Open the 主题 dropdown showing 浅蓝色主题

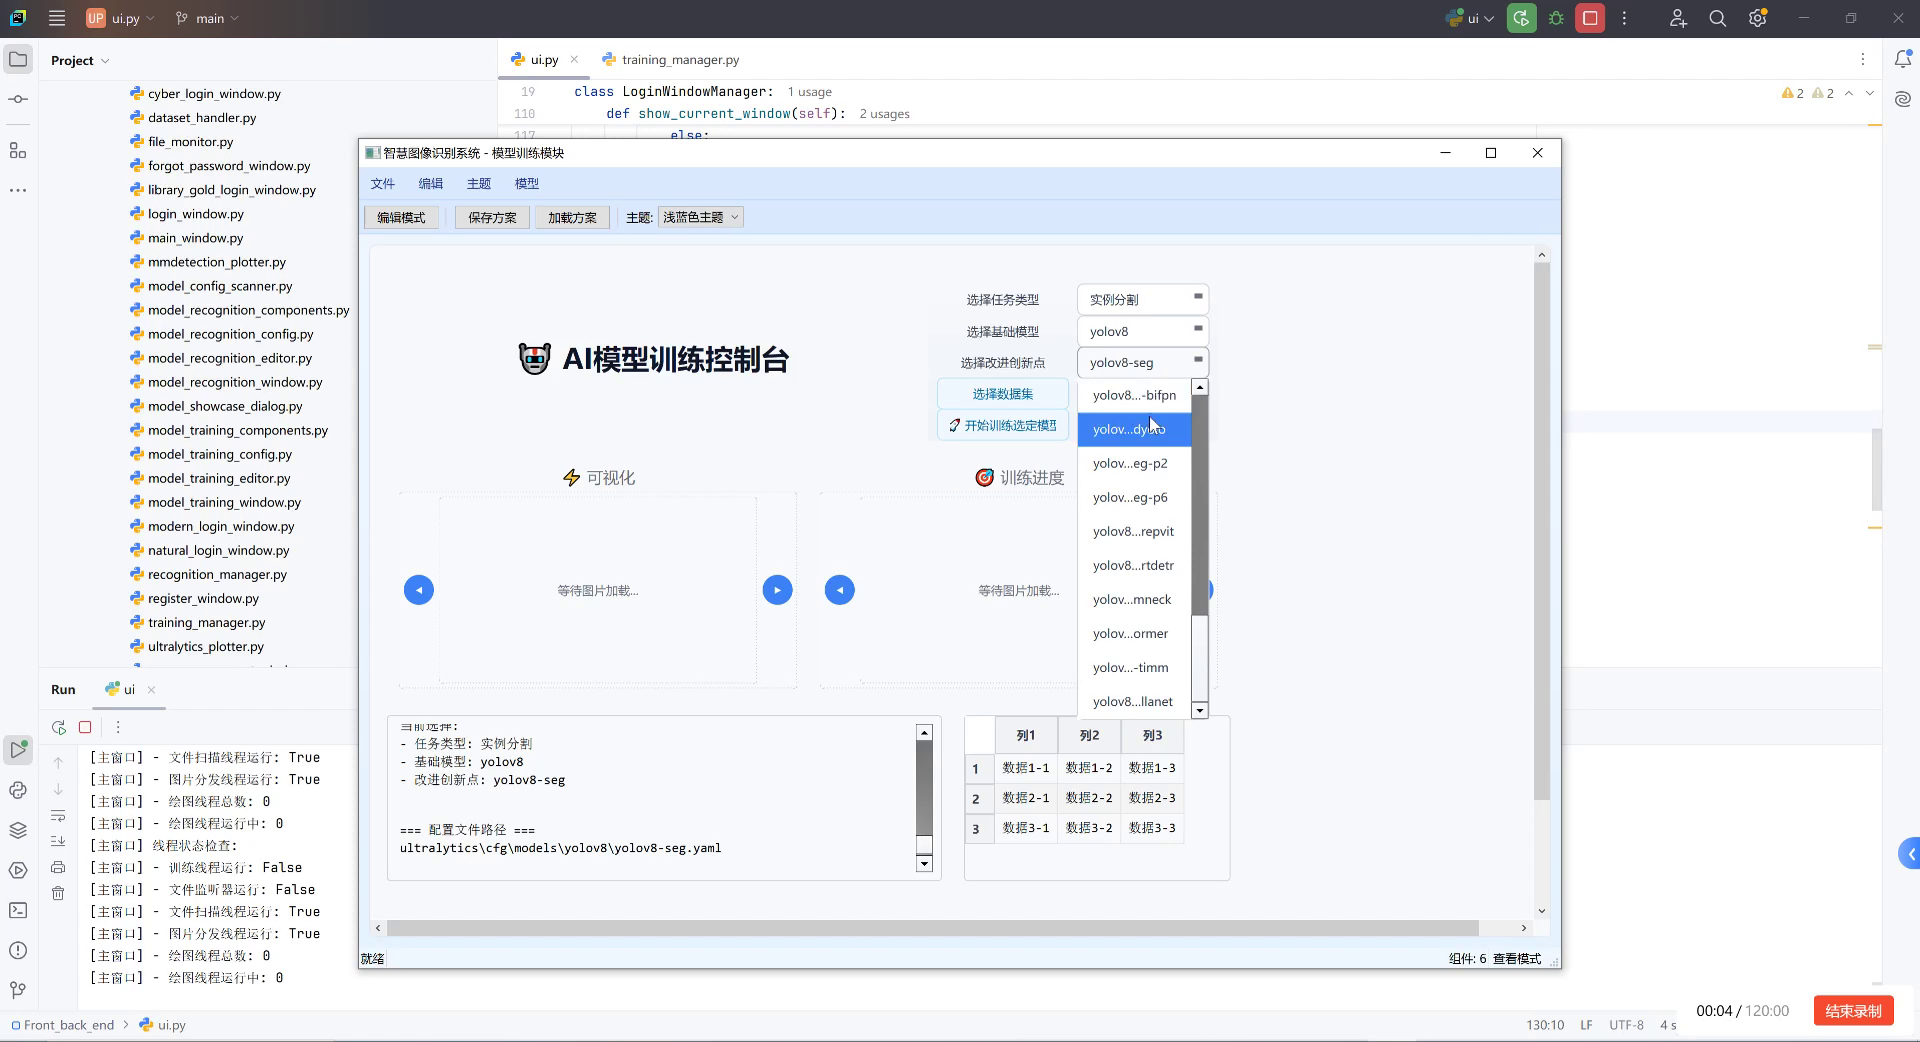(700, 217)
